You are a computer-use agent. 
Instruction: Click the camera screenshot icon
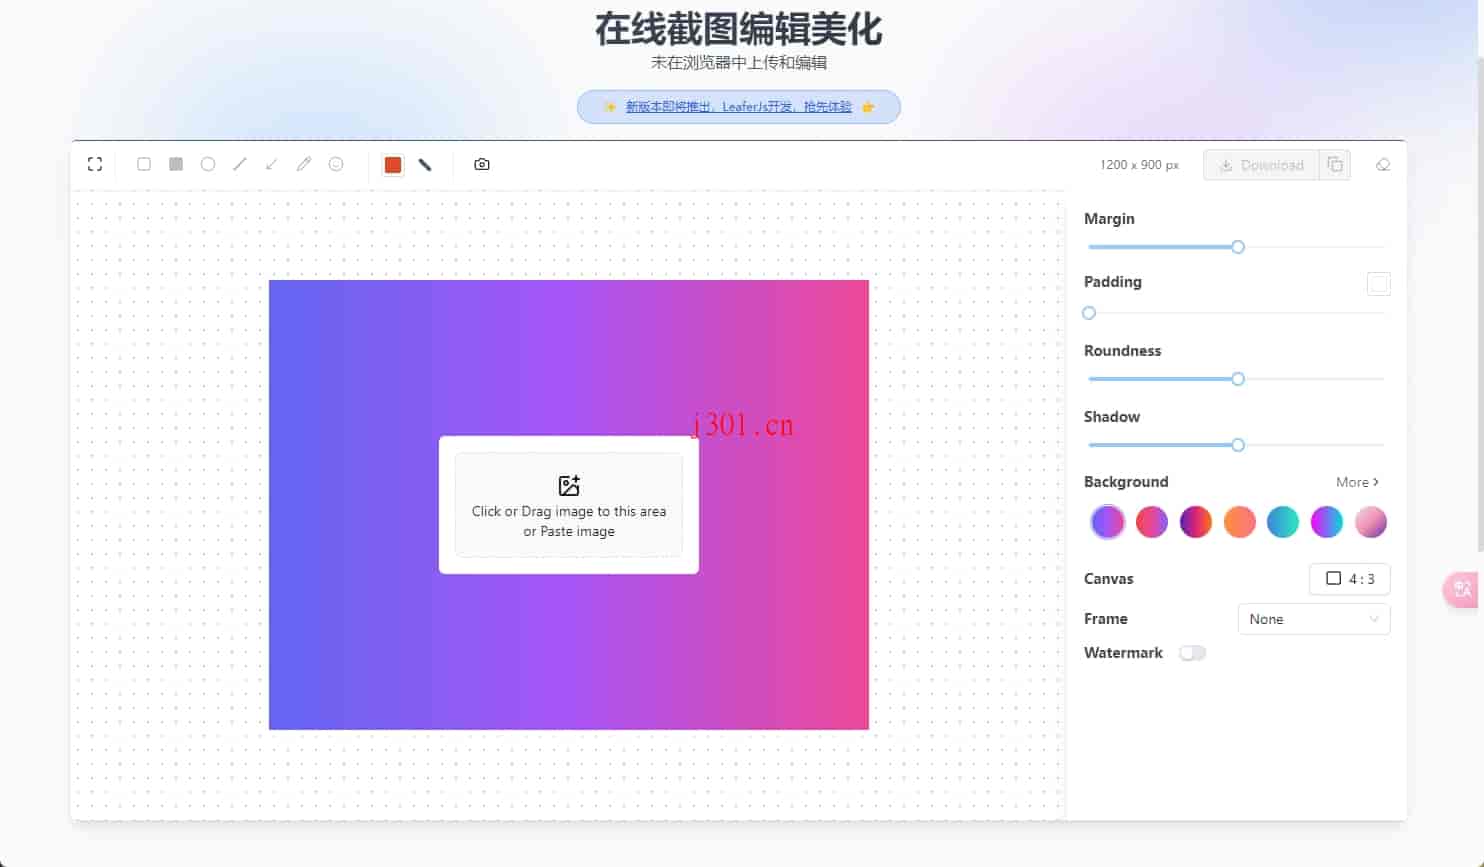tap(482, 164)
